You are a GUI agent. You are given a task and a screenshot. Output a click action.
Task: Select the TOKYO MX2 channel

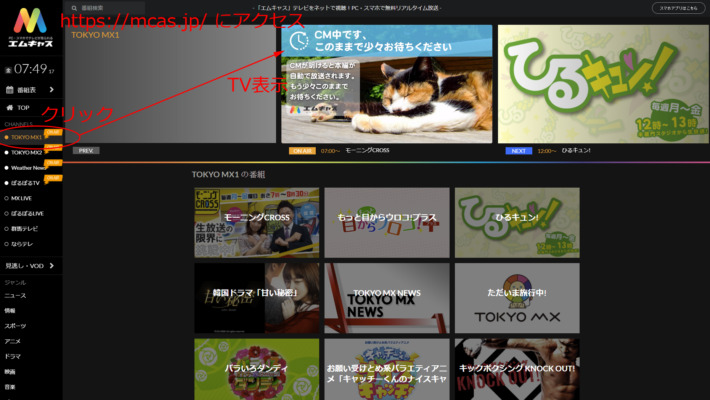[x=28, y=152]
